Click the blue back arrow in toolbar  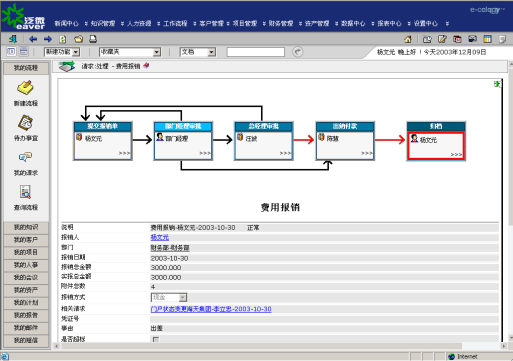tap(33, 39)
